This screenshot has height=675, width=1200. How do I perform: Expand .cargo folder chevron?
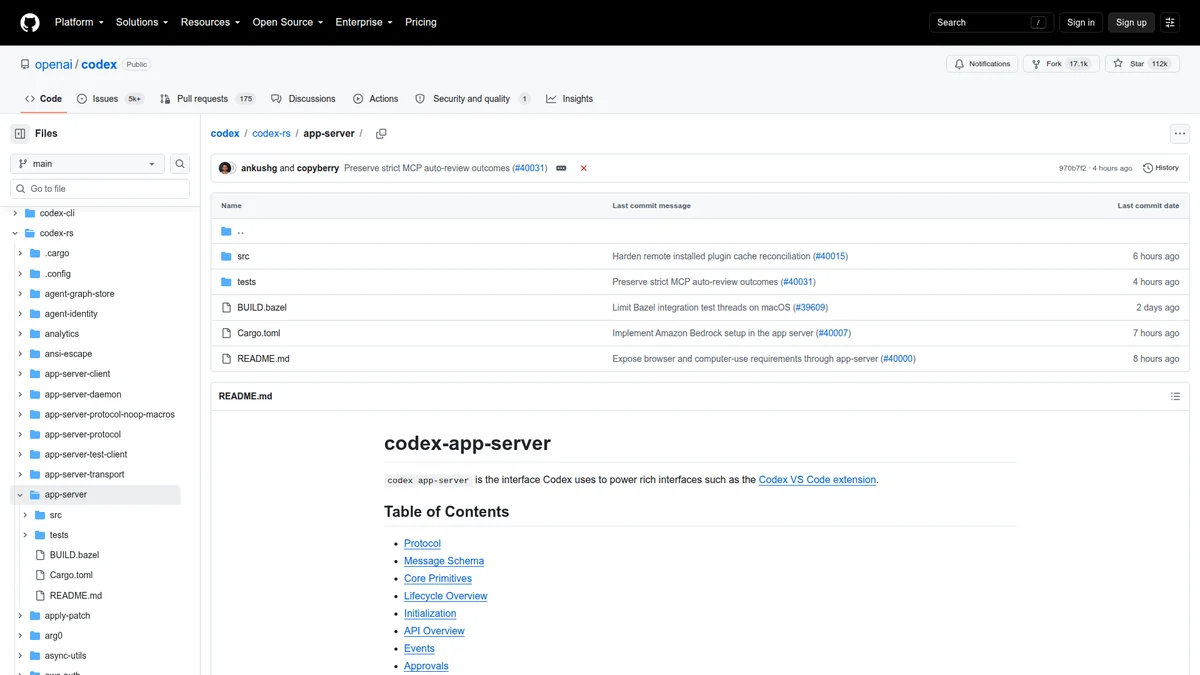click(x=20, y=253)
